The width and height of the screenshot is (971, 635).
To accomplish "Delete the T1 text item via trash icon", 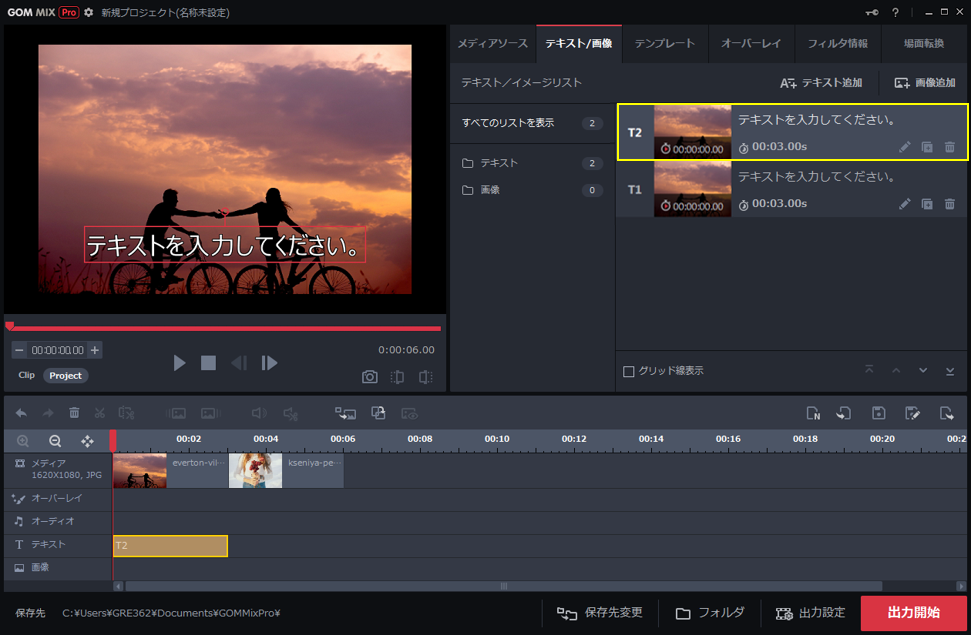I will coord(950,204).
